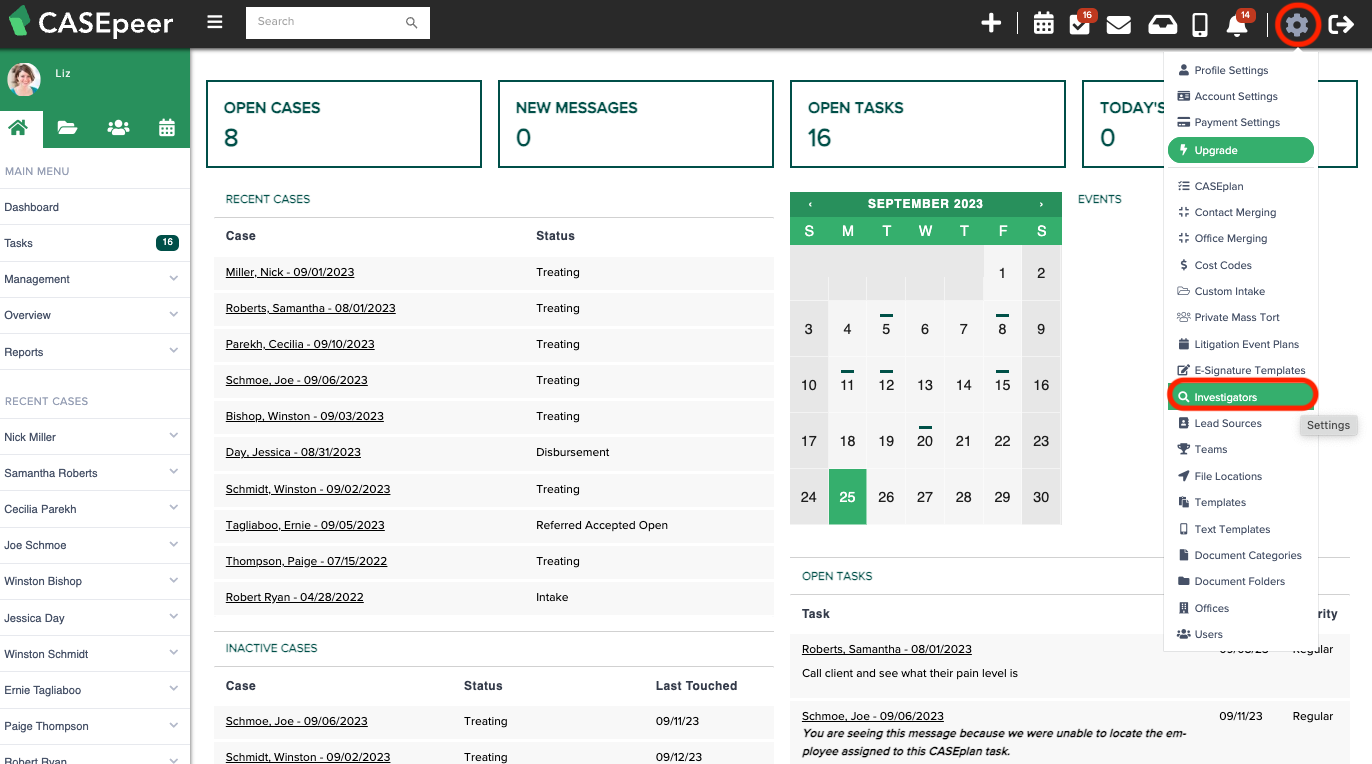This screenshot has width=1372, height=764.
Task: Open the tasks checkmark icon with badge 16
Action: pos(1080,24)
